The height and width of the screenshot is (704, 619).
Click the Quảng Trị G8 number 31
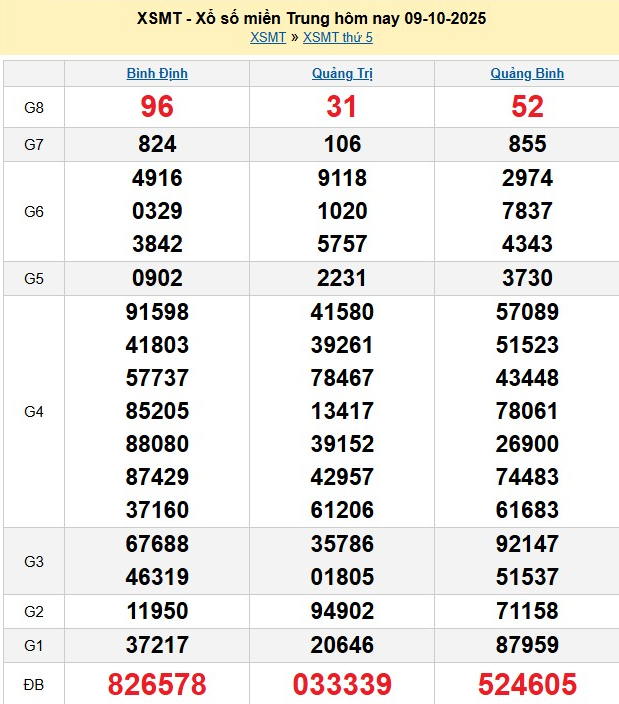click(342, 107)
